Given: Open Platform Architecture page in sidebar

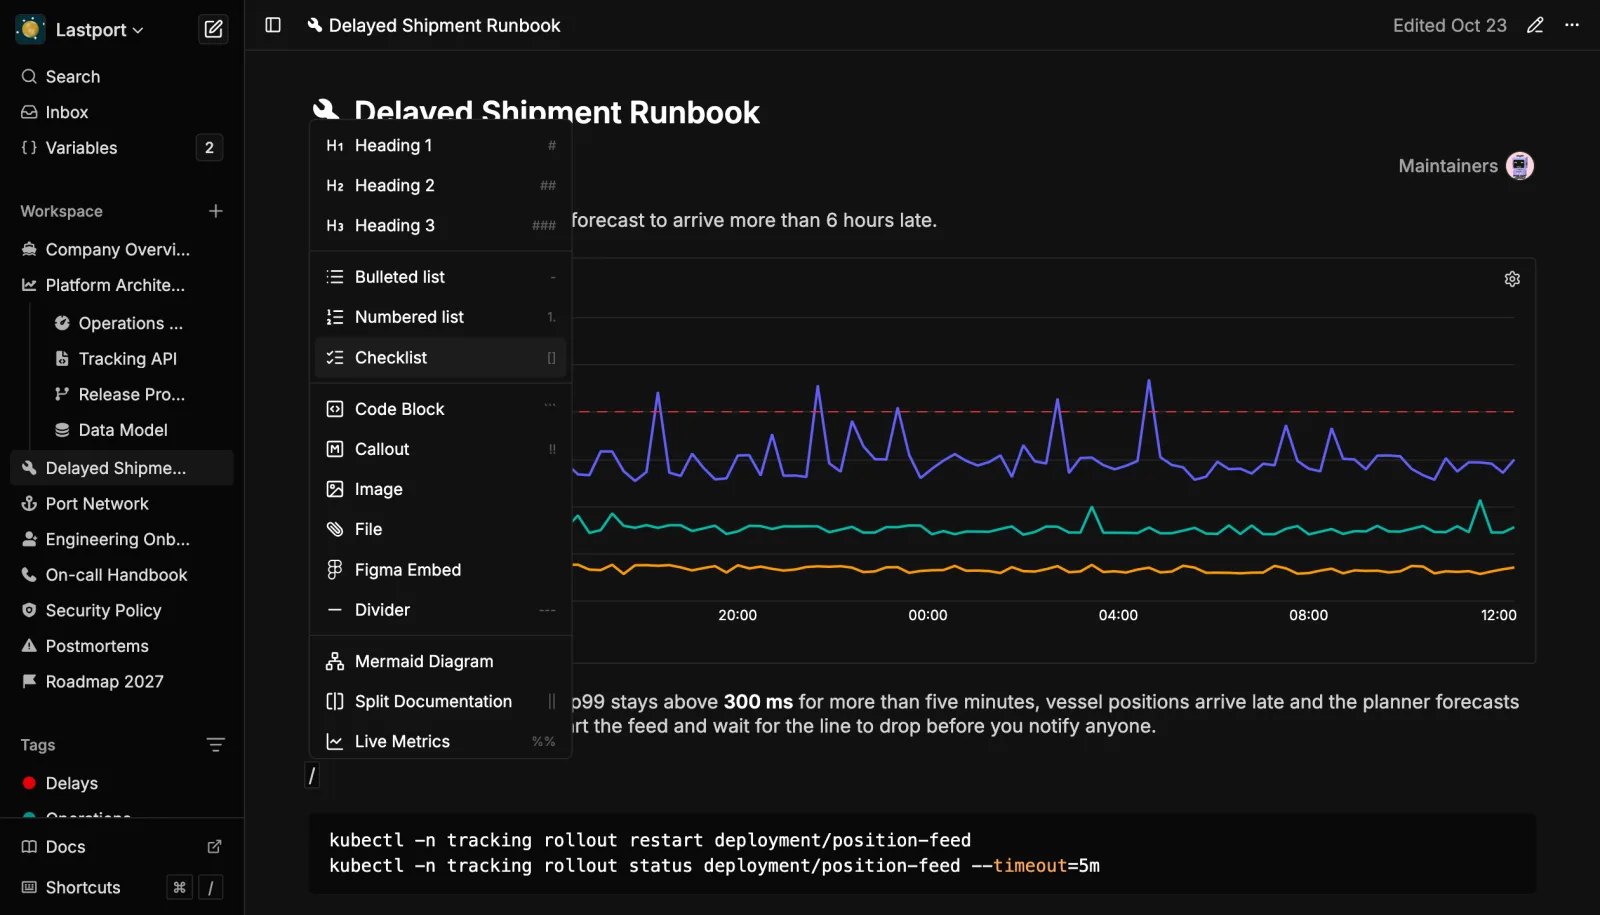Looking at the screenshot, I should pos(122,285).
